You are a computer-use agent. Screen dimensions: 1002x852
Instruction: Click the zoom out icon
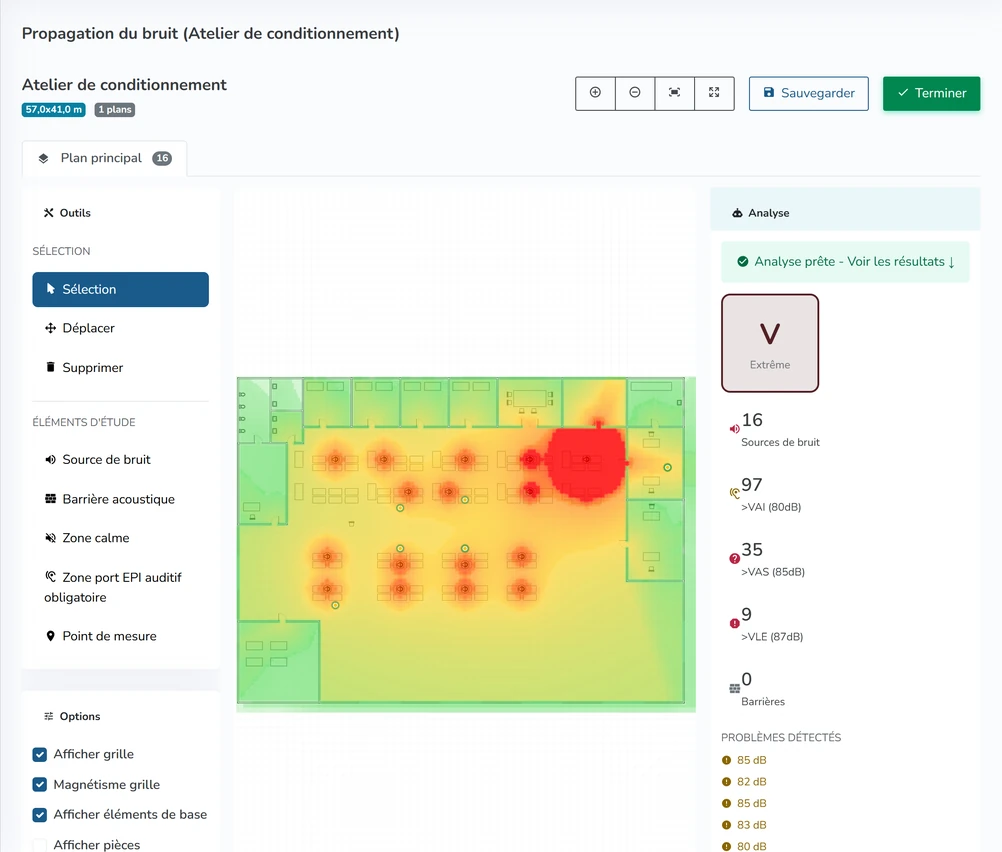pyautogui.click(x=635, y=93)
